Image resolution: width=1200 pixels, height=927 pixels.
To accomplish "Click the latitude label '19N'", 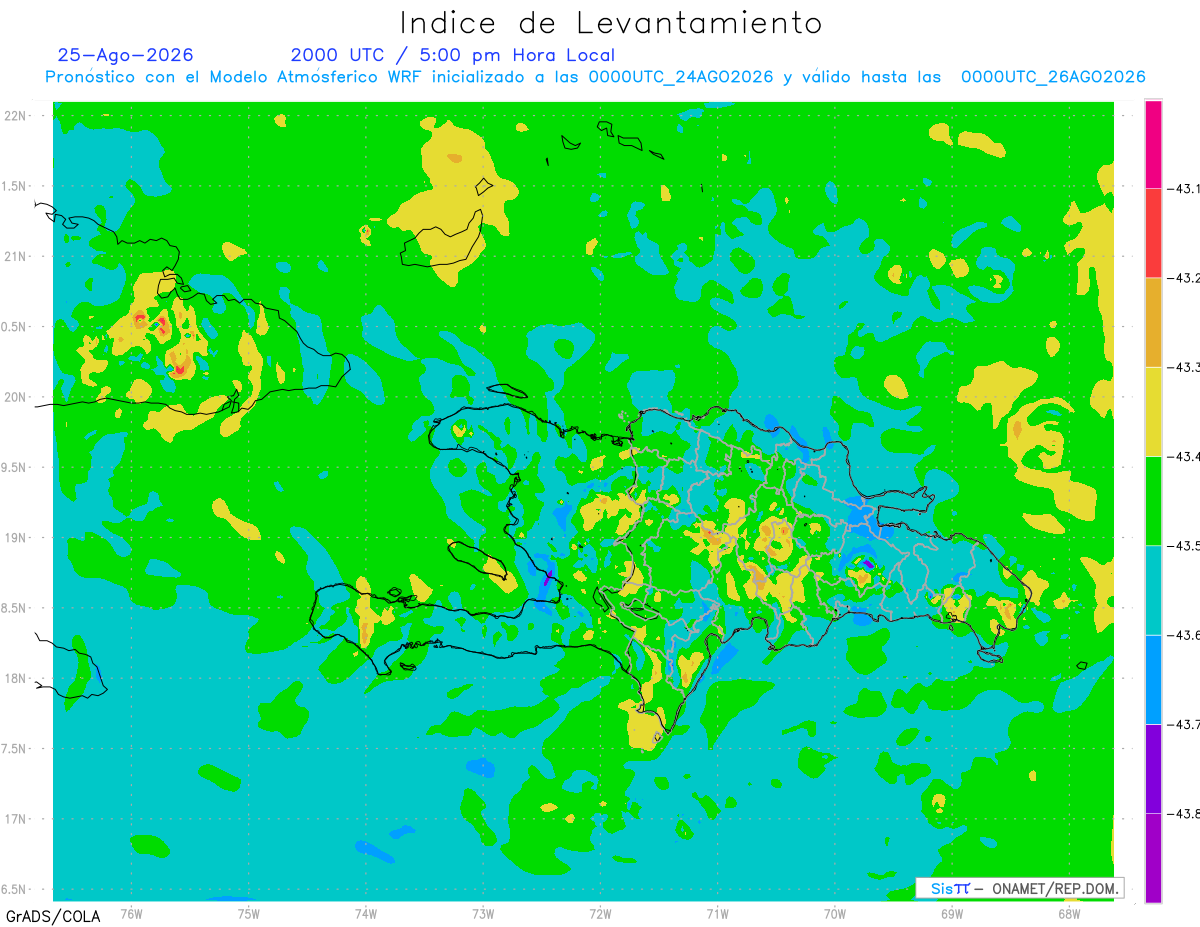I will (16, 537).
